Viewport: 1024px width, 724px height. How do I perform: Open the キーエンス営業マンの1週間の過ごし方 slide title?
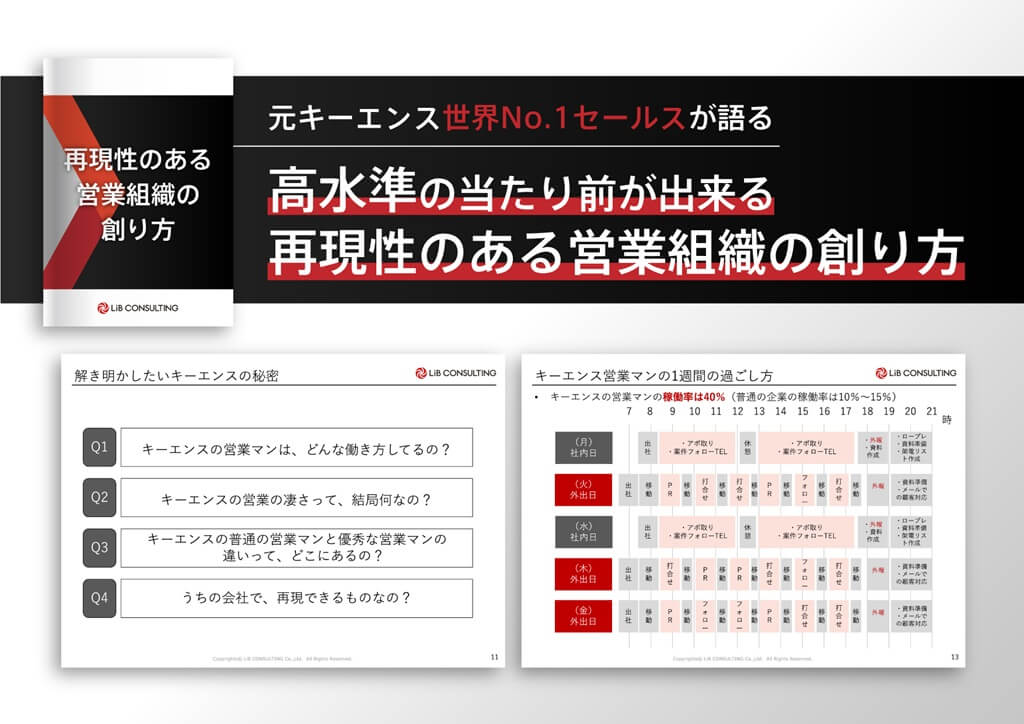(654, 375)
